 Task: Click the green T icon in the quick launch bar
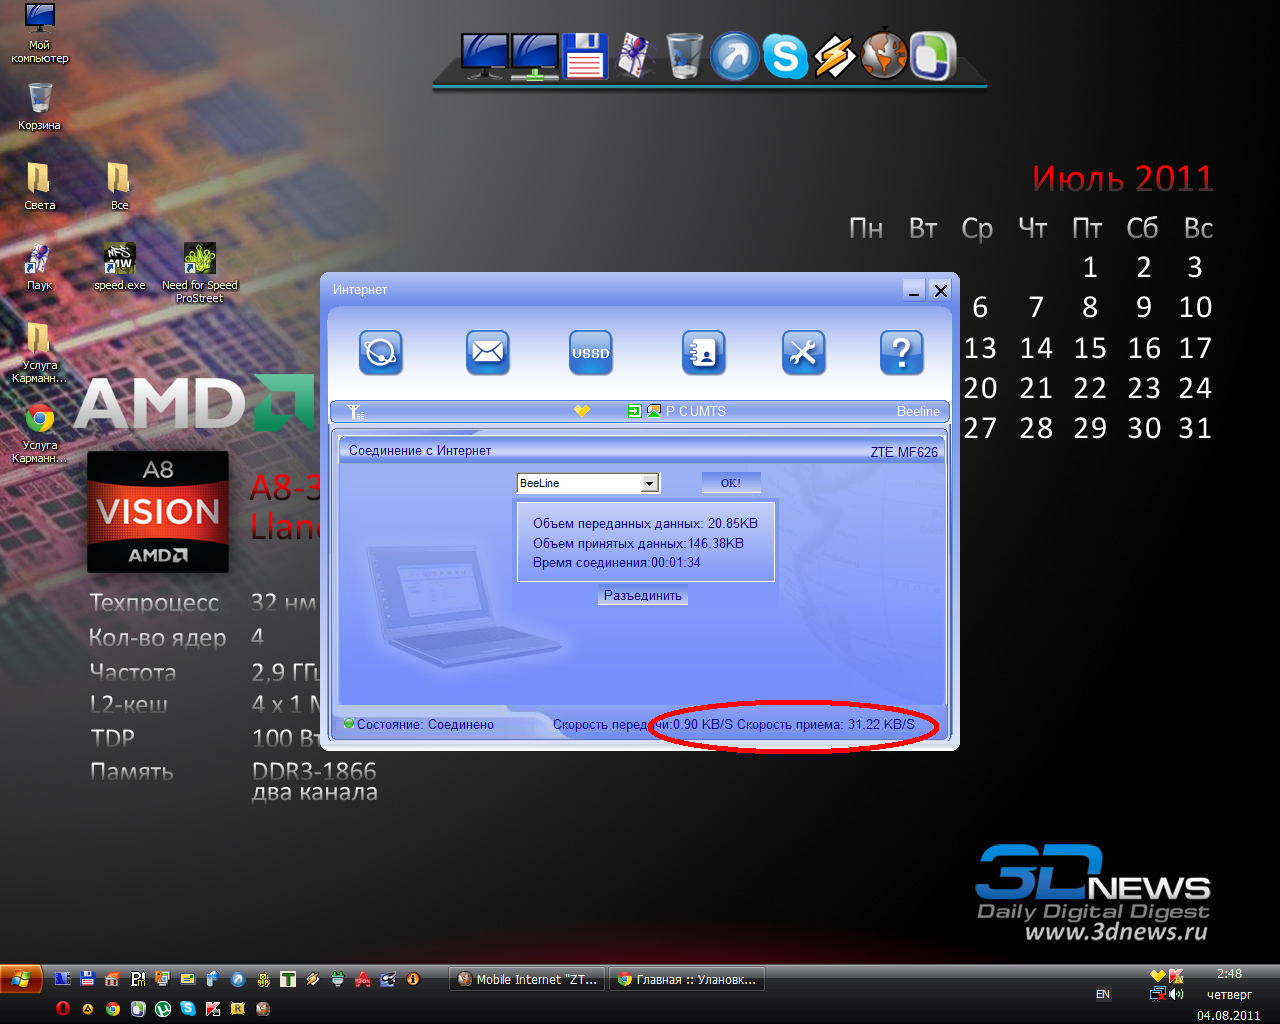pyautogui.click(x=288, y=980)
